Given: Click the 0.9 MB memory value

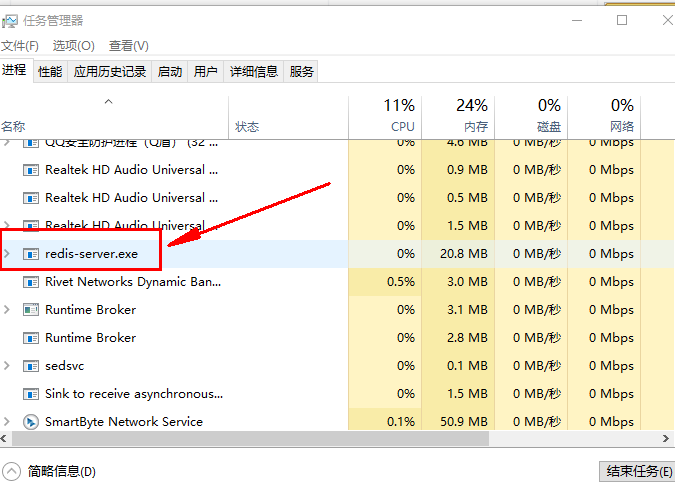Looking at the screenshot, I should pyautogui.click(x=467, y=170).
